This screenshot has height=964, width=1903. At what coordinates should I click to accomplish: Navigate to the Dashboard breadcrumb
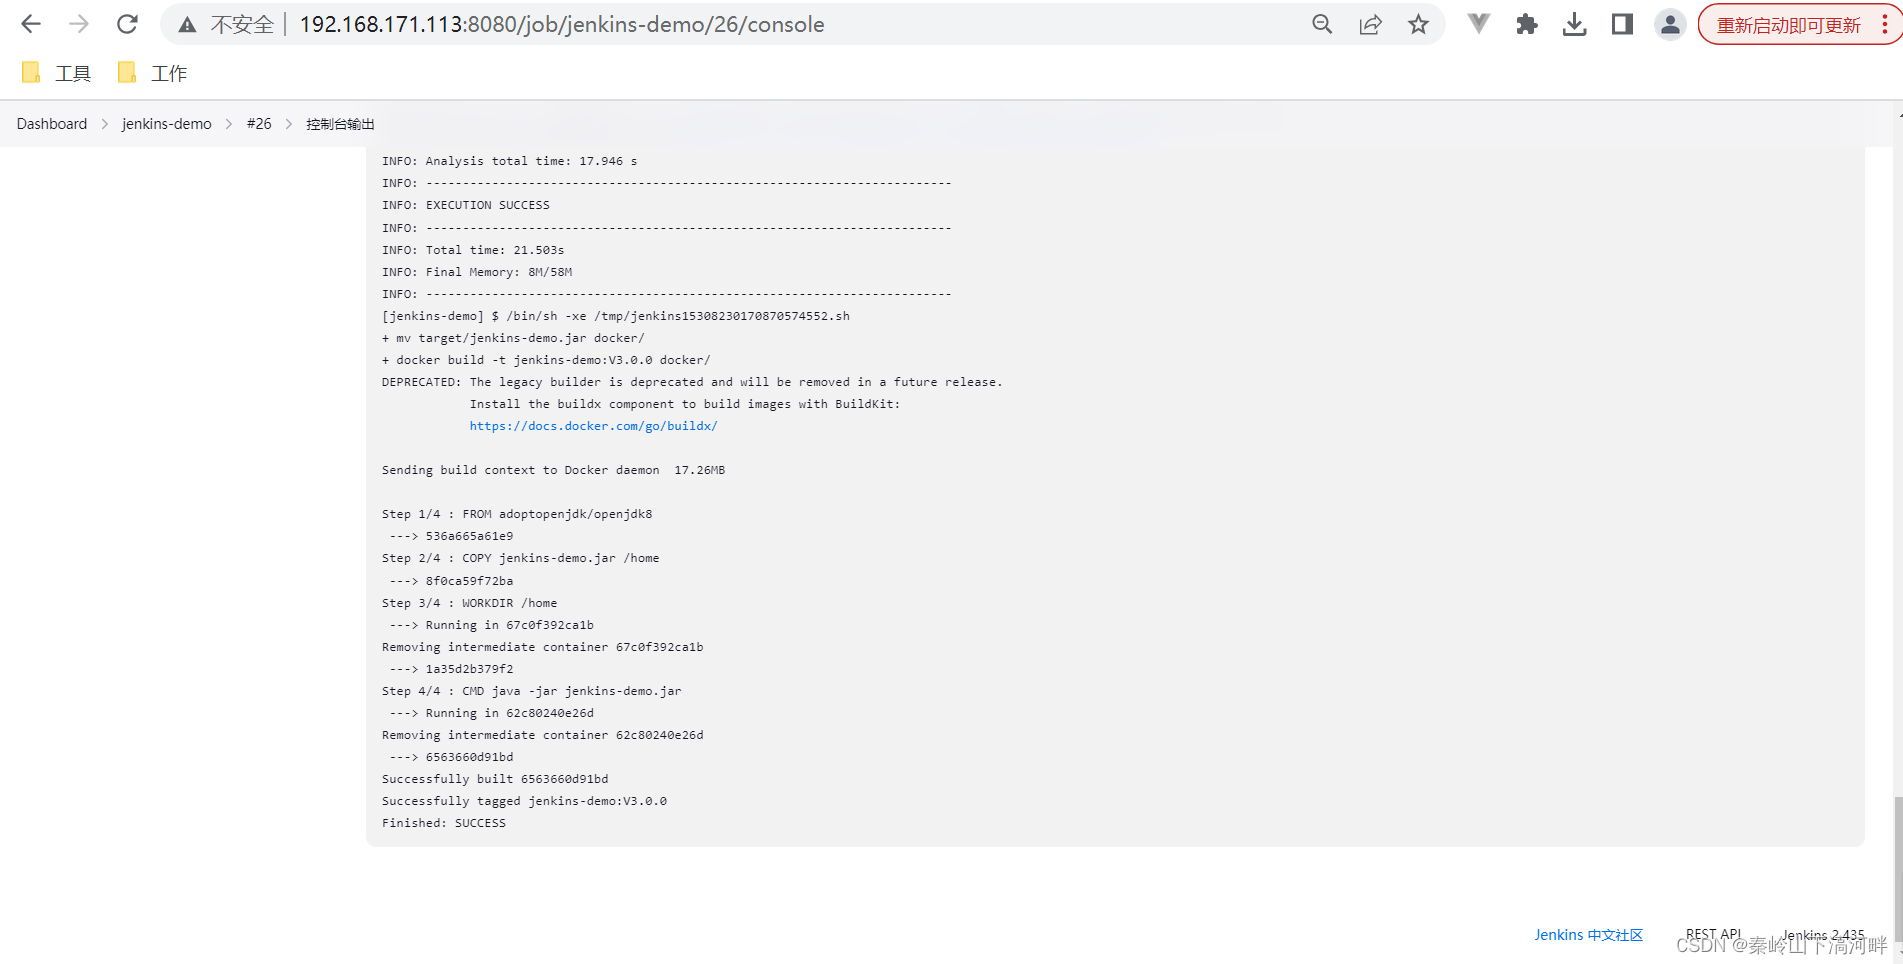[x=51, y=123]
